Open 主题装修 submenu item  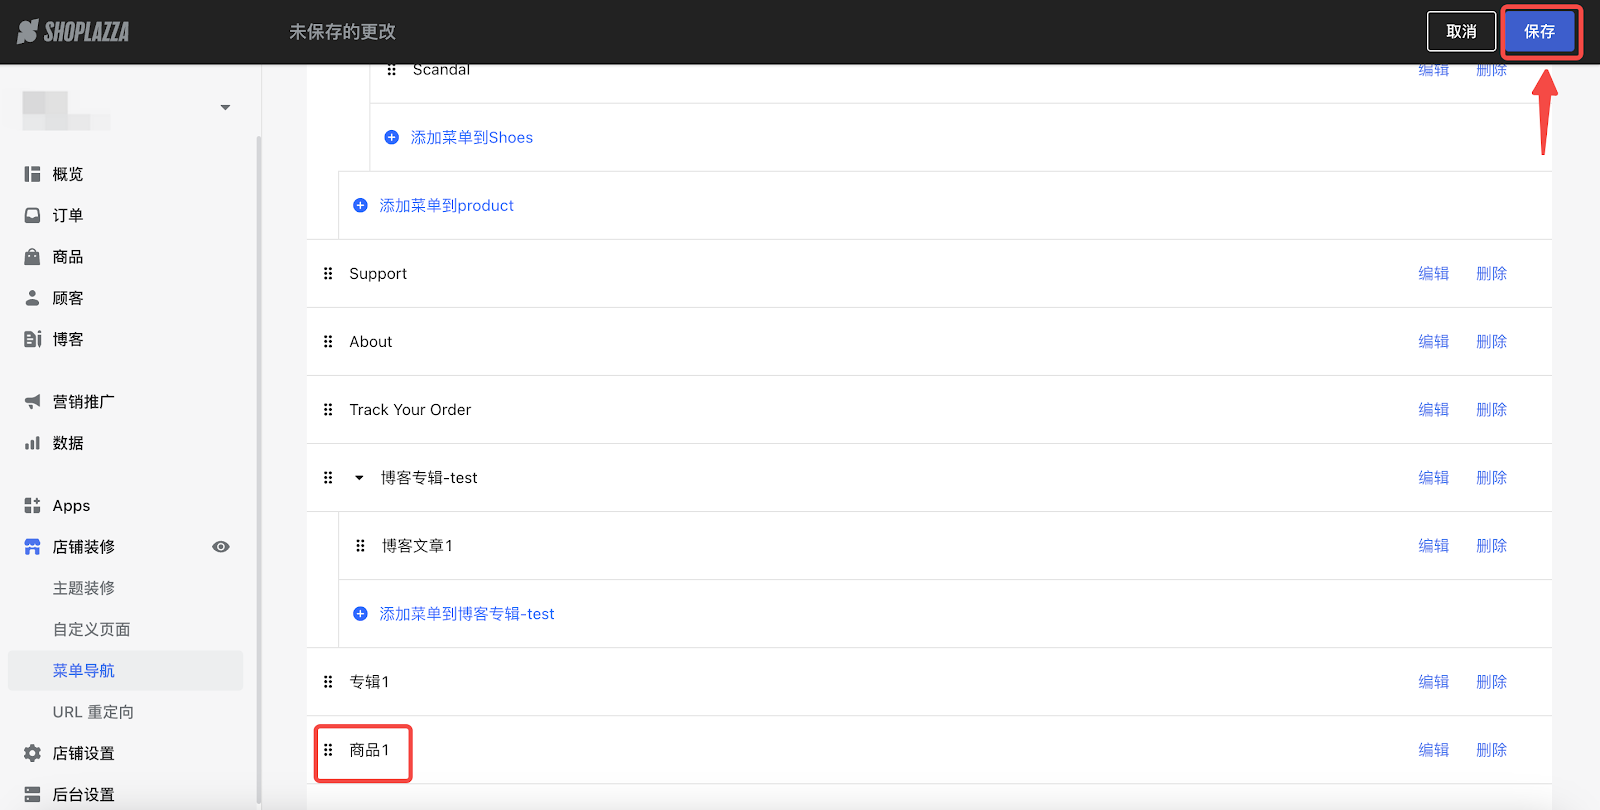pyautogui.click(x=84, y=588)
